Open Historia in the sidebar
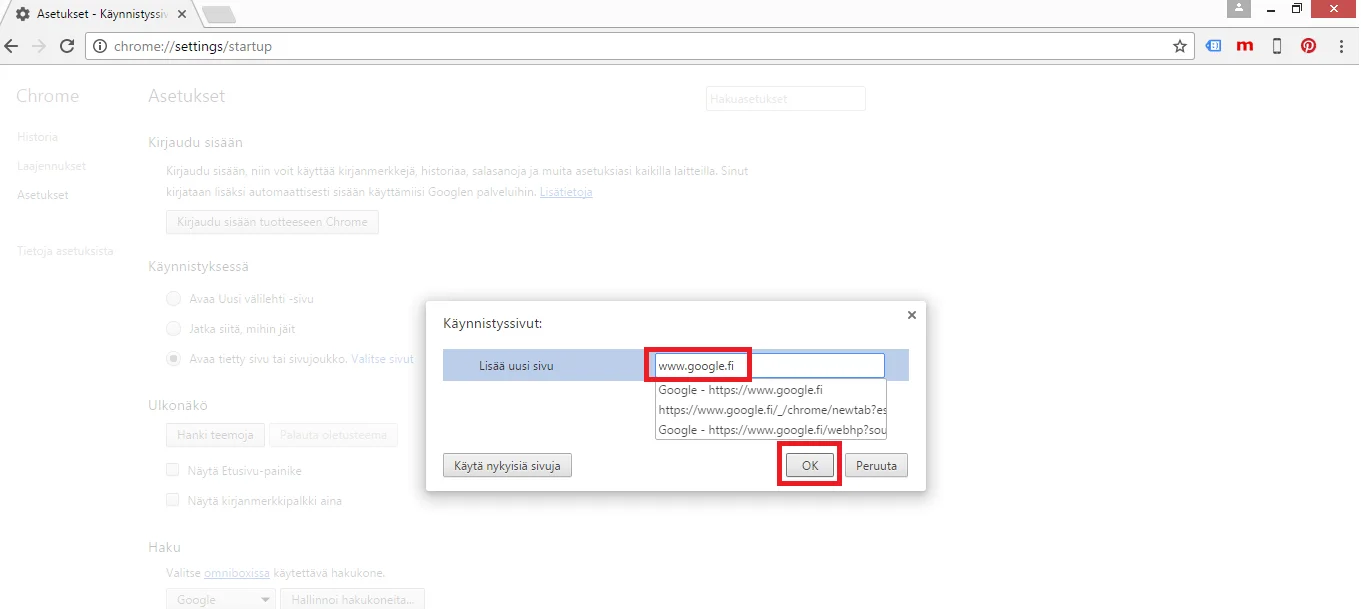 [37, 137]
